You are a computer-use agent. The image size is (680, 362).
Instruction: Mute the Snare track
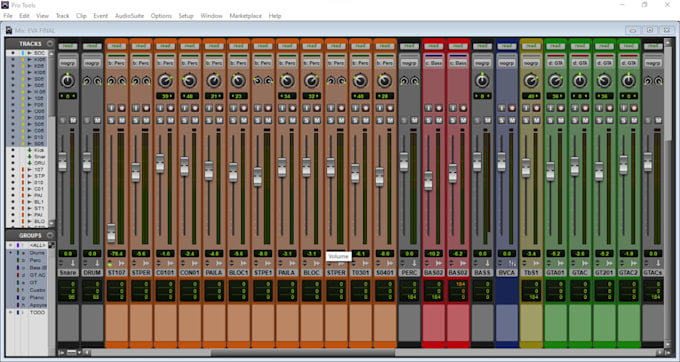point(73,120)
